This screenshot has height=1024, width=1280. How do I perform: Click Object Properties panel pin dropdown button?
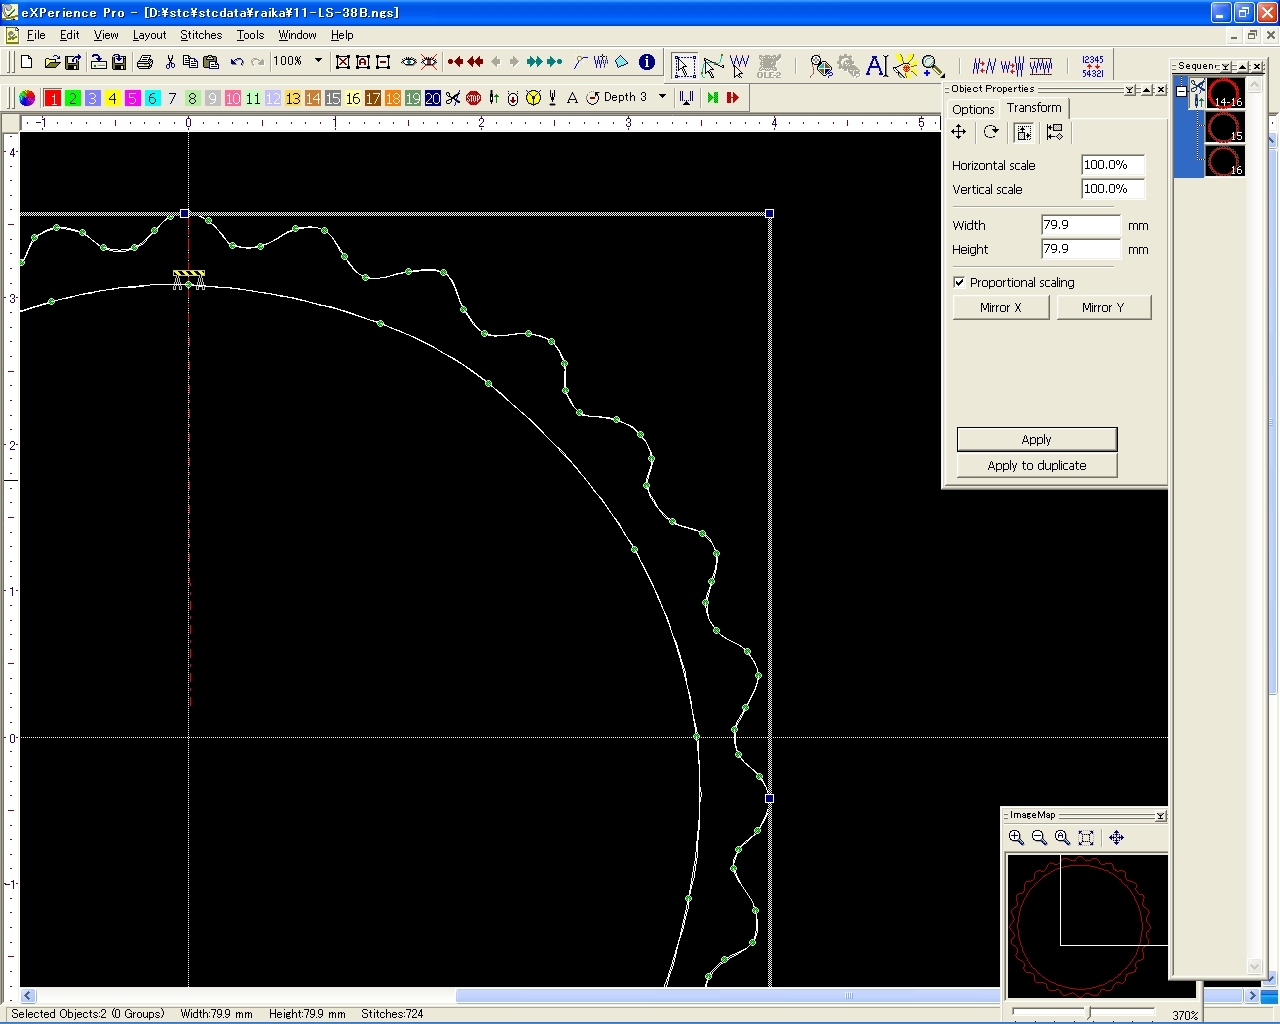tap(1129, 90)
